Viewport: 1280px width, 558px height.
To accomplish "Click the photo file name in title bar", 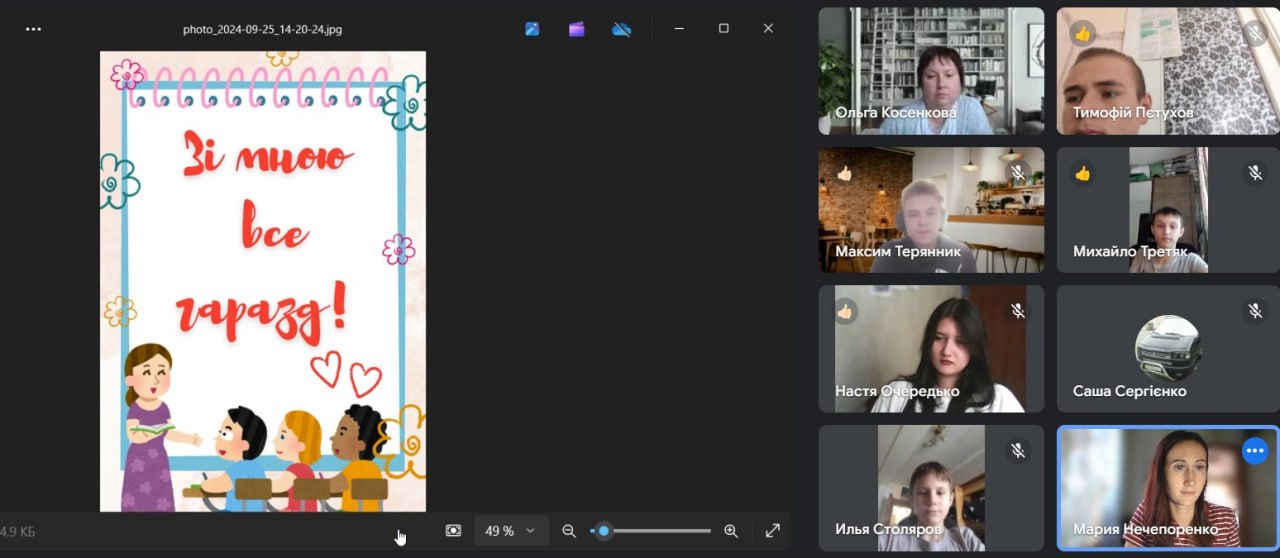I will pos(262,29).
